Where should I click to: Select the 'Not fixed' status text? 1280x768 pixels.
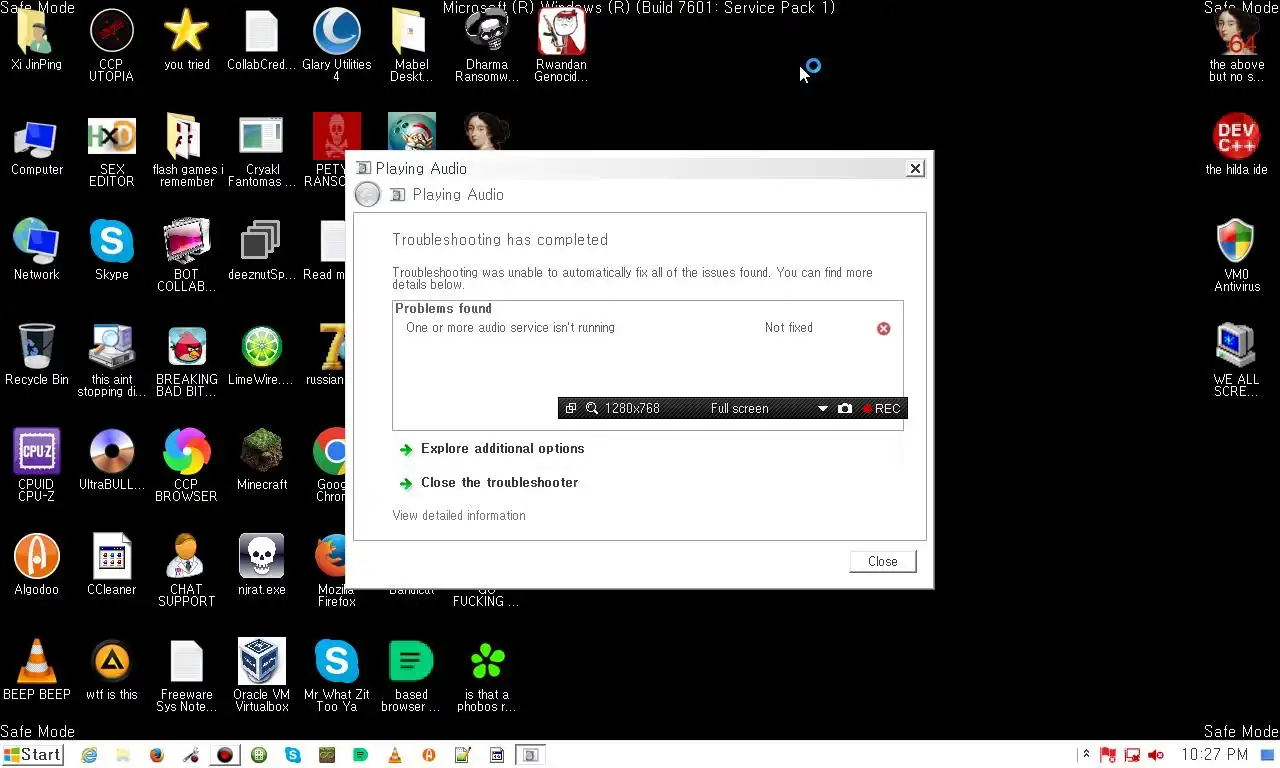click(x=788, y=327)
